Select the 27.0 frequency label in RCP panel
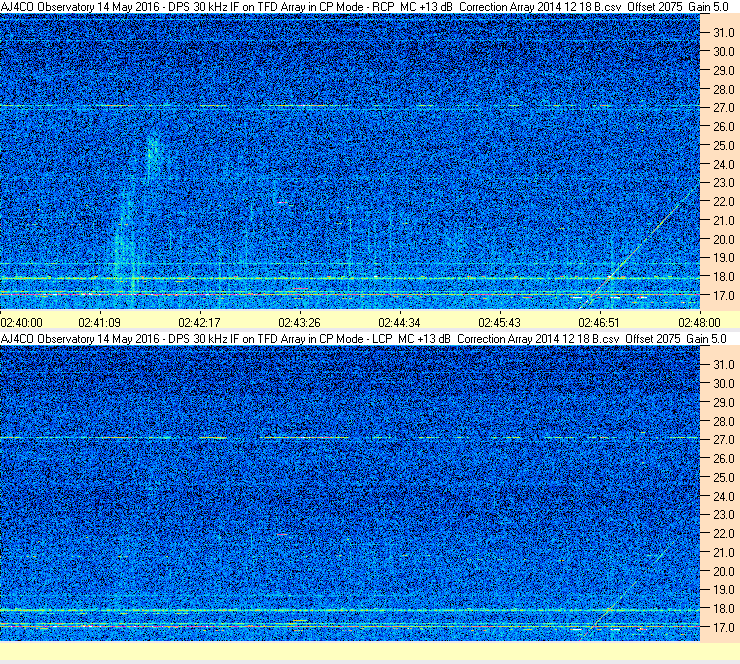The image size is (740, 664). (x=723, y=108)
